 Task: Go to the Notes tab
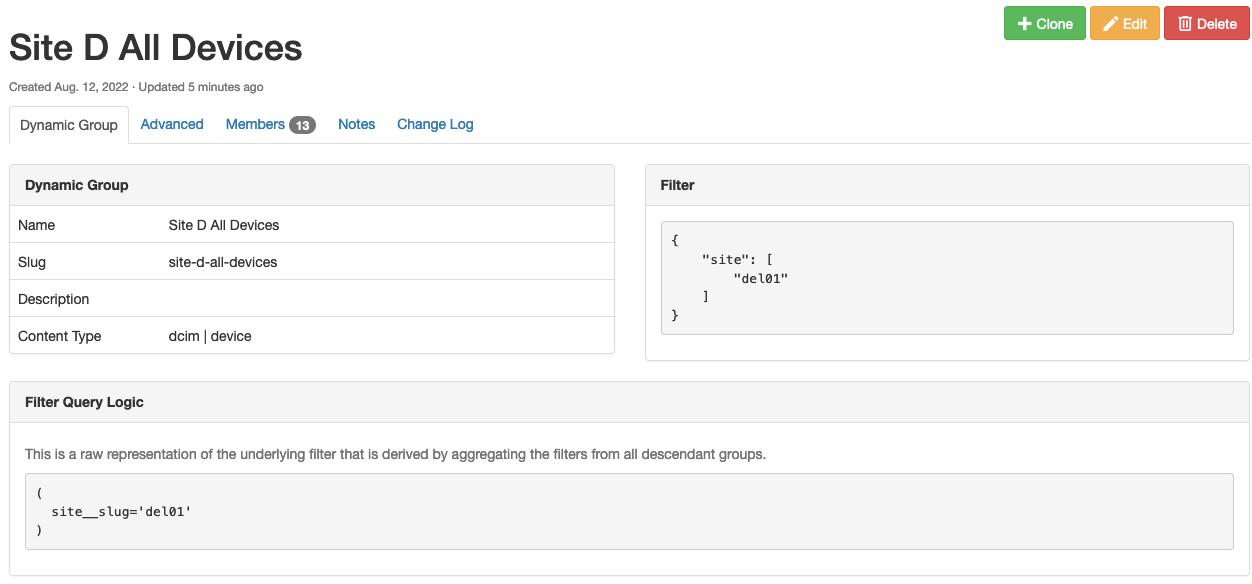pyautogui.click(x=356, y=124)
